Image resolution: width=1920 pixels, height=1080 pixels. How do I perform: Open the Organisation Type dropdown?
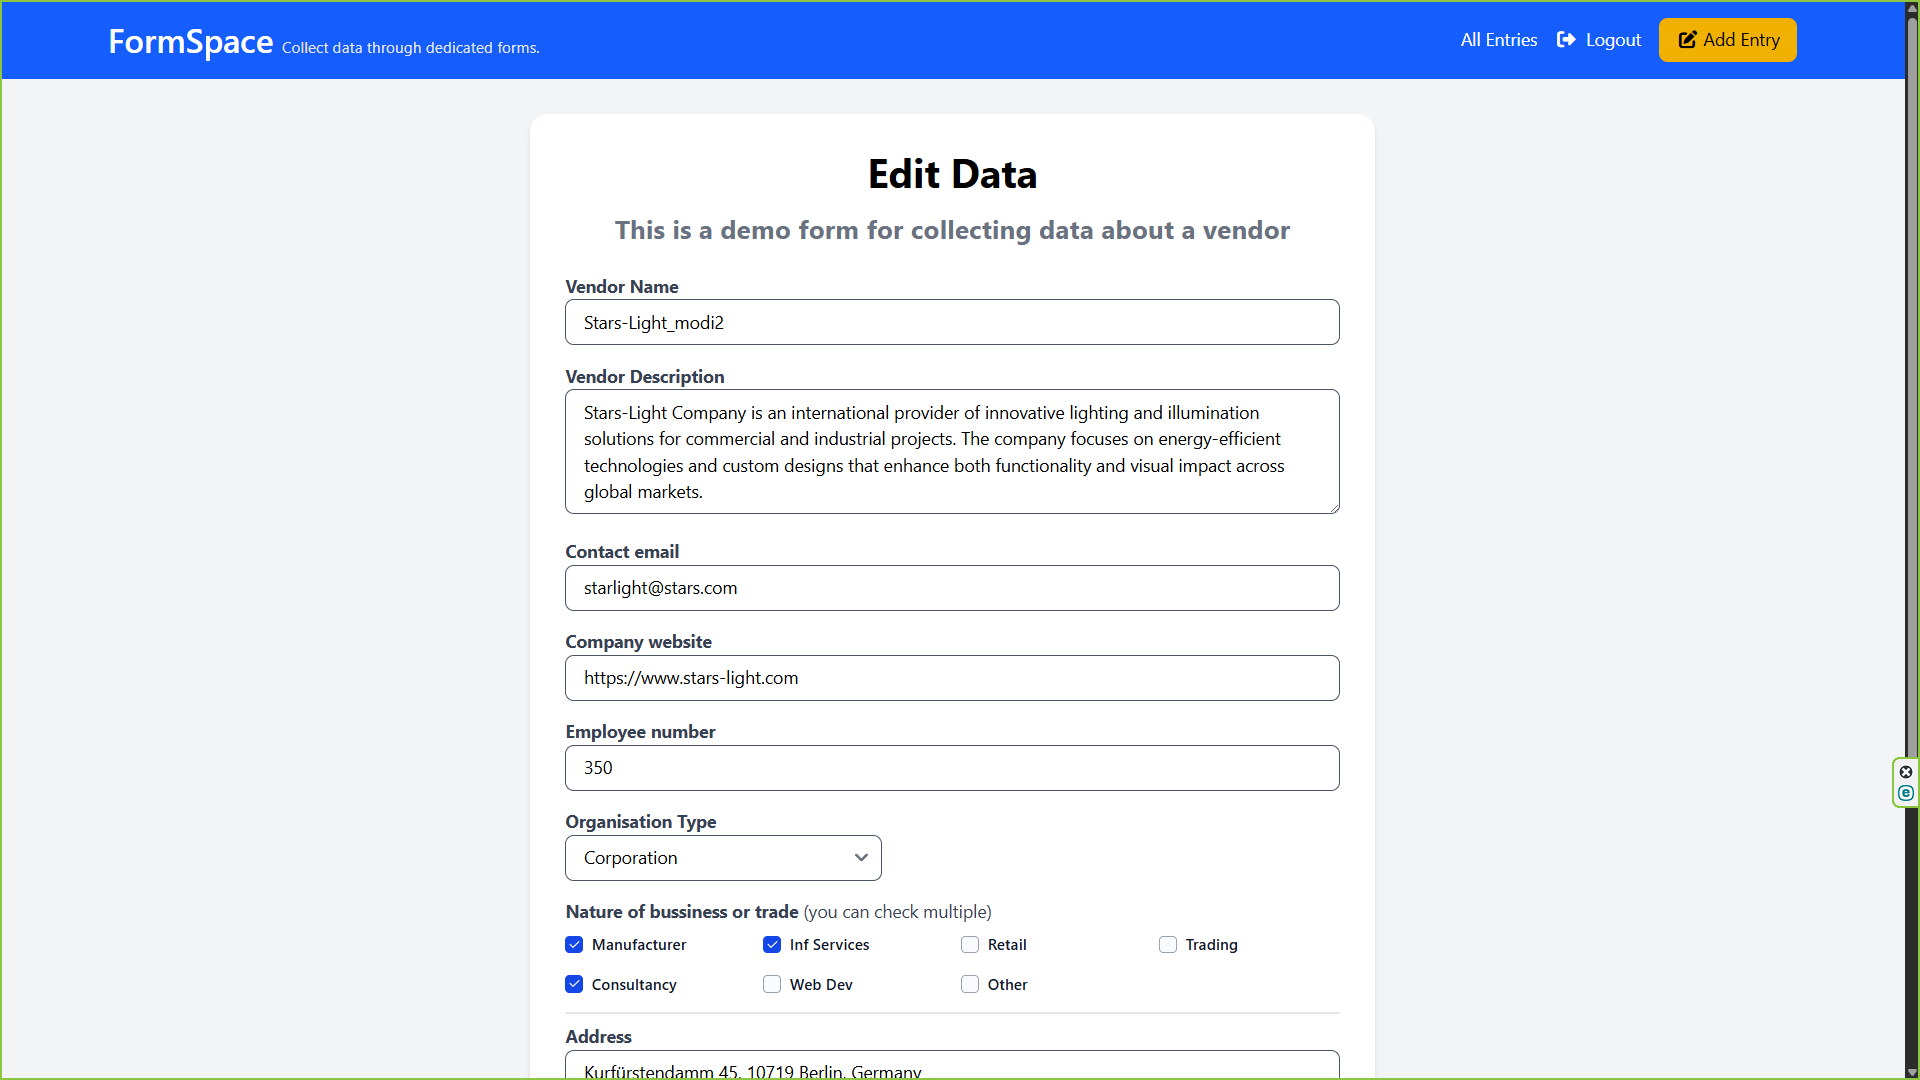[x=722, y=858]
